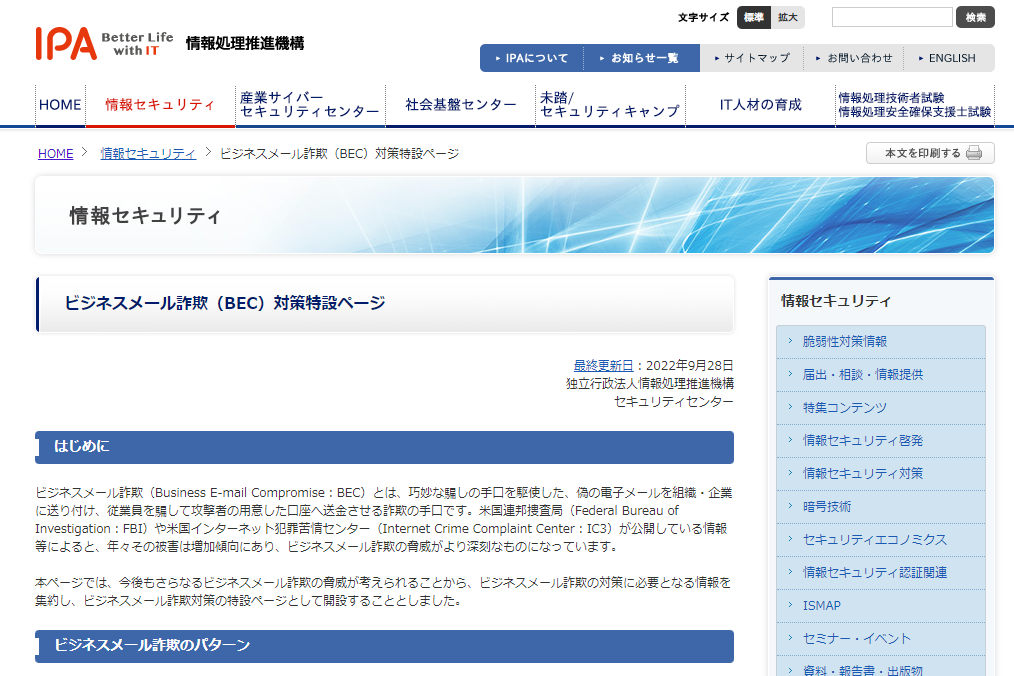
Task: Toggle text size to 拡大
Action: pyautogui.click(x=787, y=17)
